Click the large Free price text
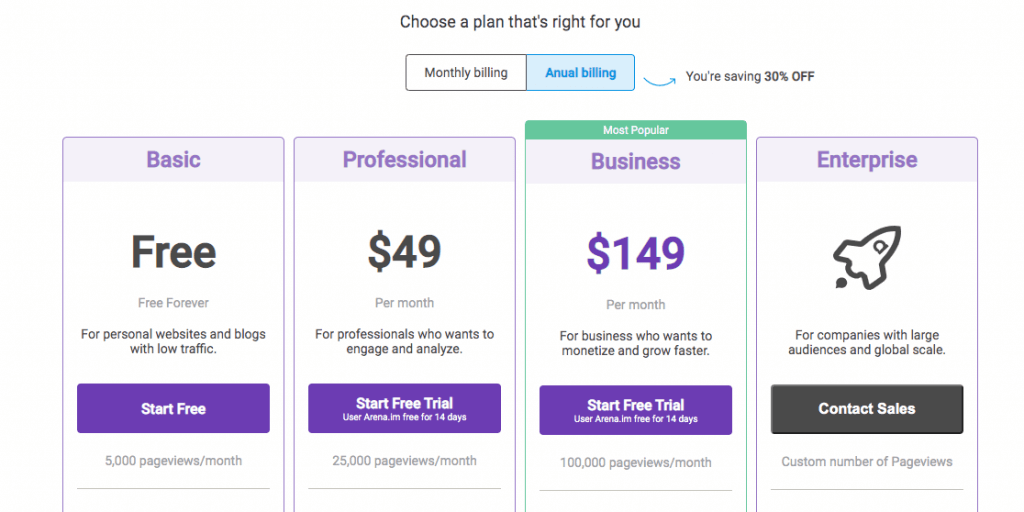1024x512 pixels. pyautogui.click(x=173, y=253)
